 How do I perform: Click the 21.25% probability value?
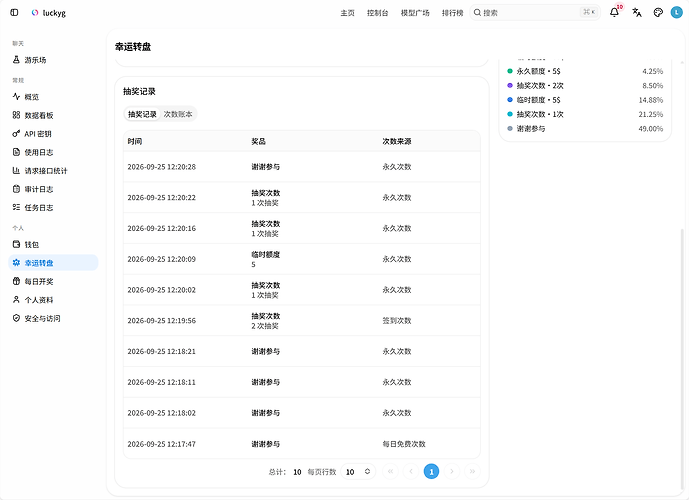[651, 114]
